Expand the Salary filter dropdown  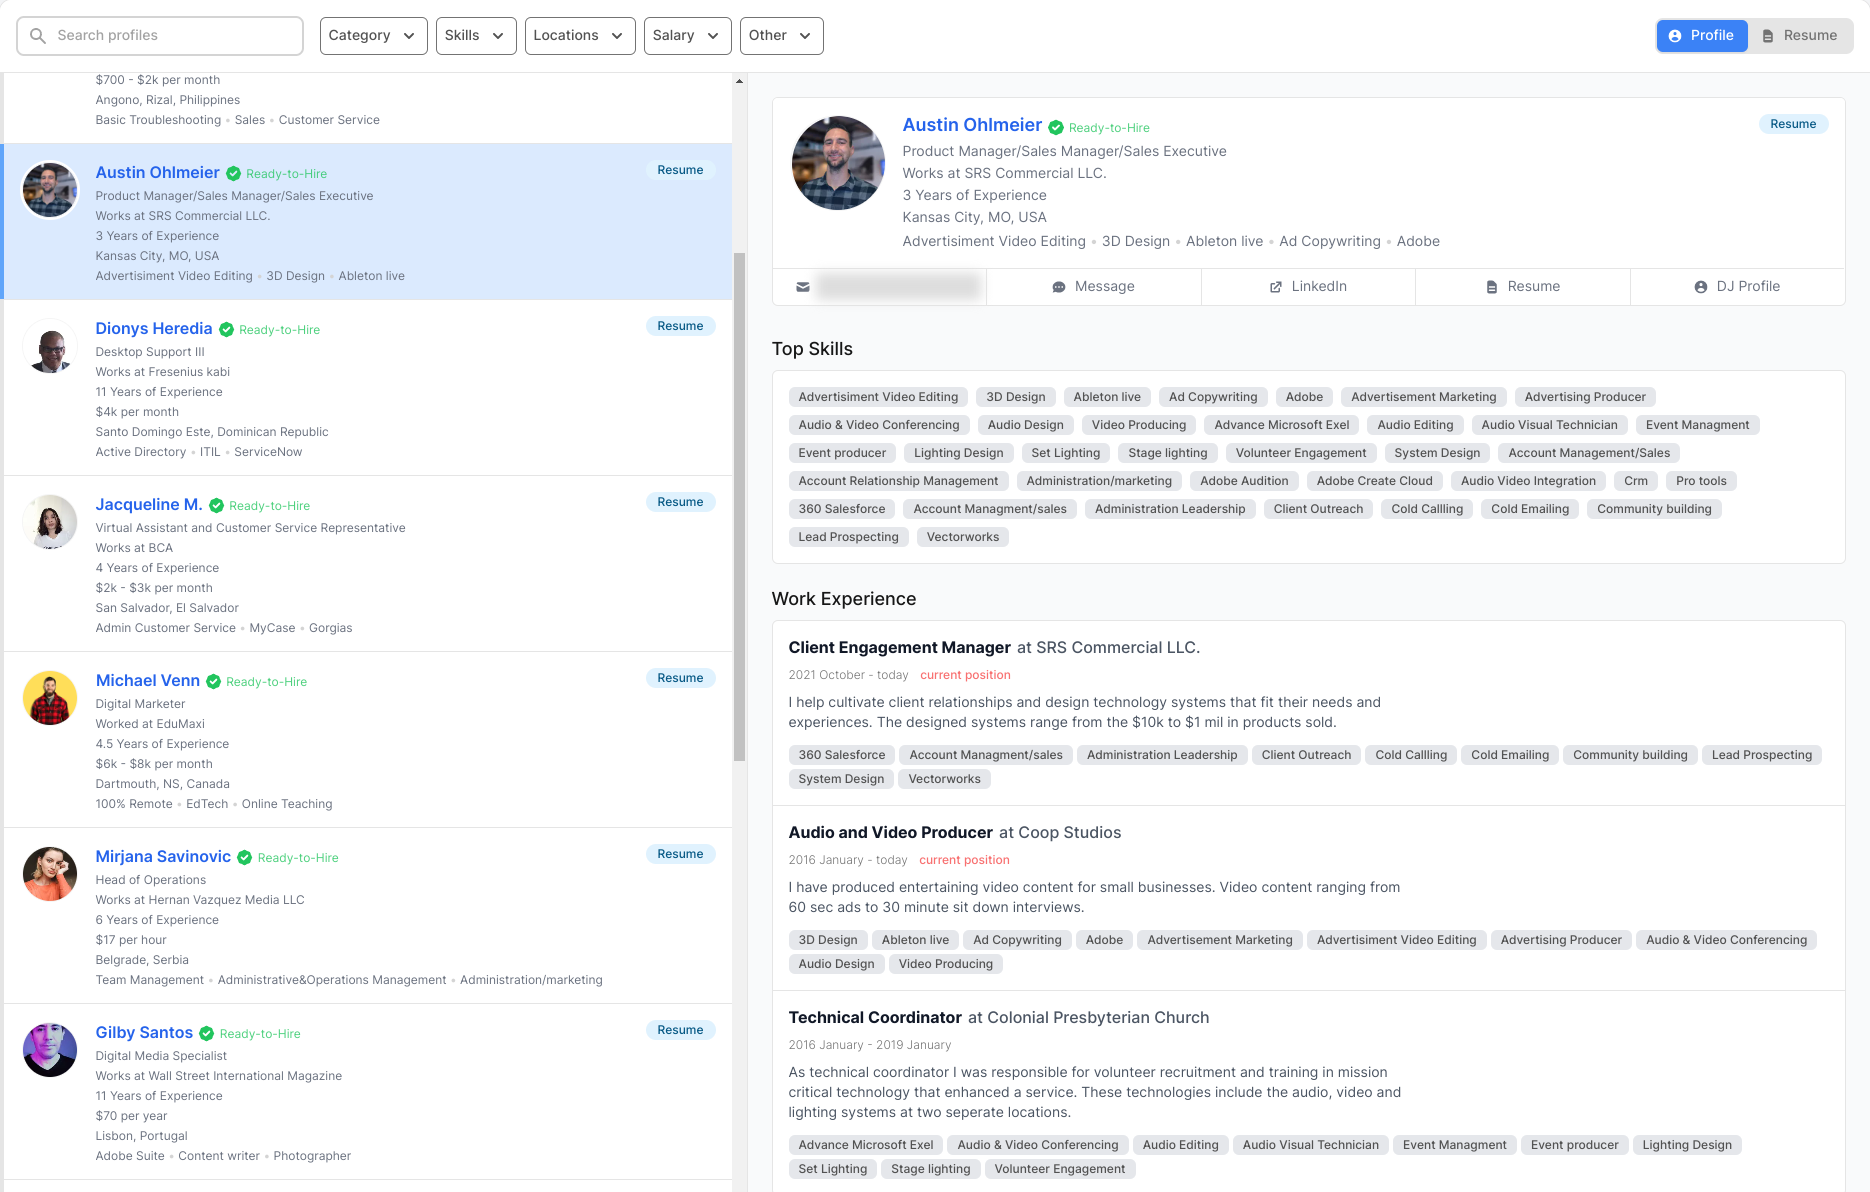coord(687,36)
